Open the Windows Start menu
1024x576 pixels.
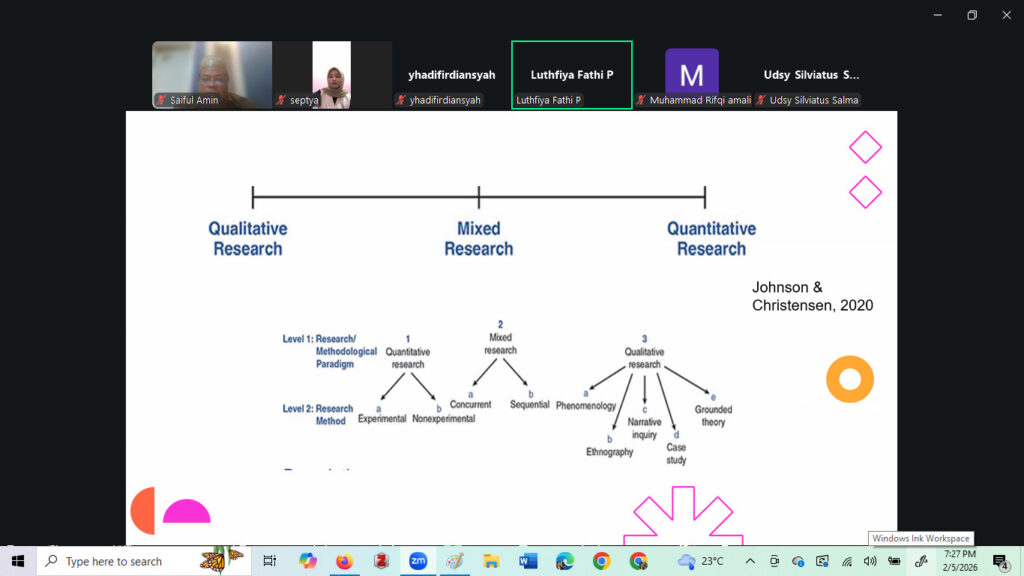pyautogui.click(x=18, y=561)
